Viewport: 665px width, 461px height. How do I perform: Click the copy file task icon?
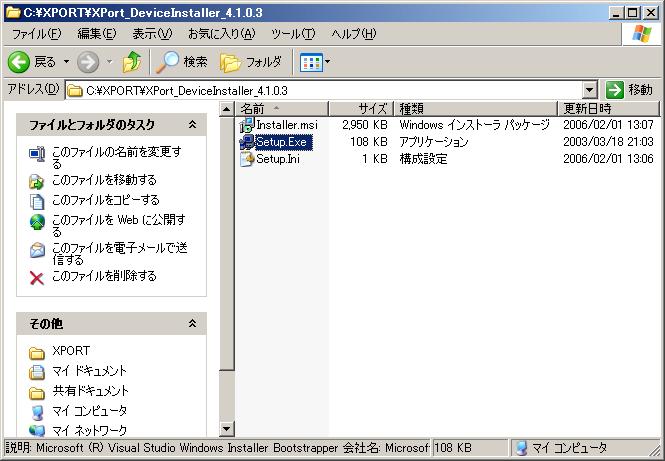(37, 201)
